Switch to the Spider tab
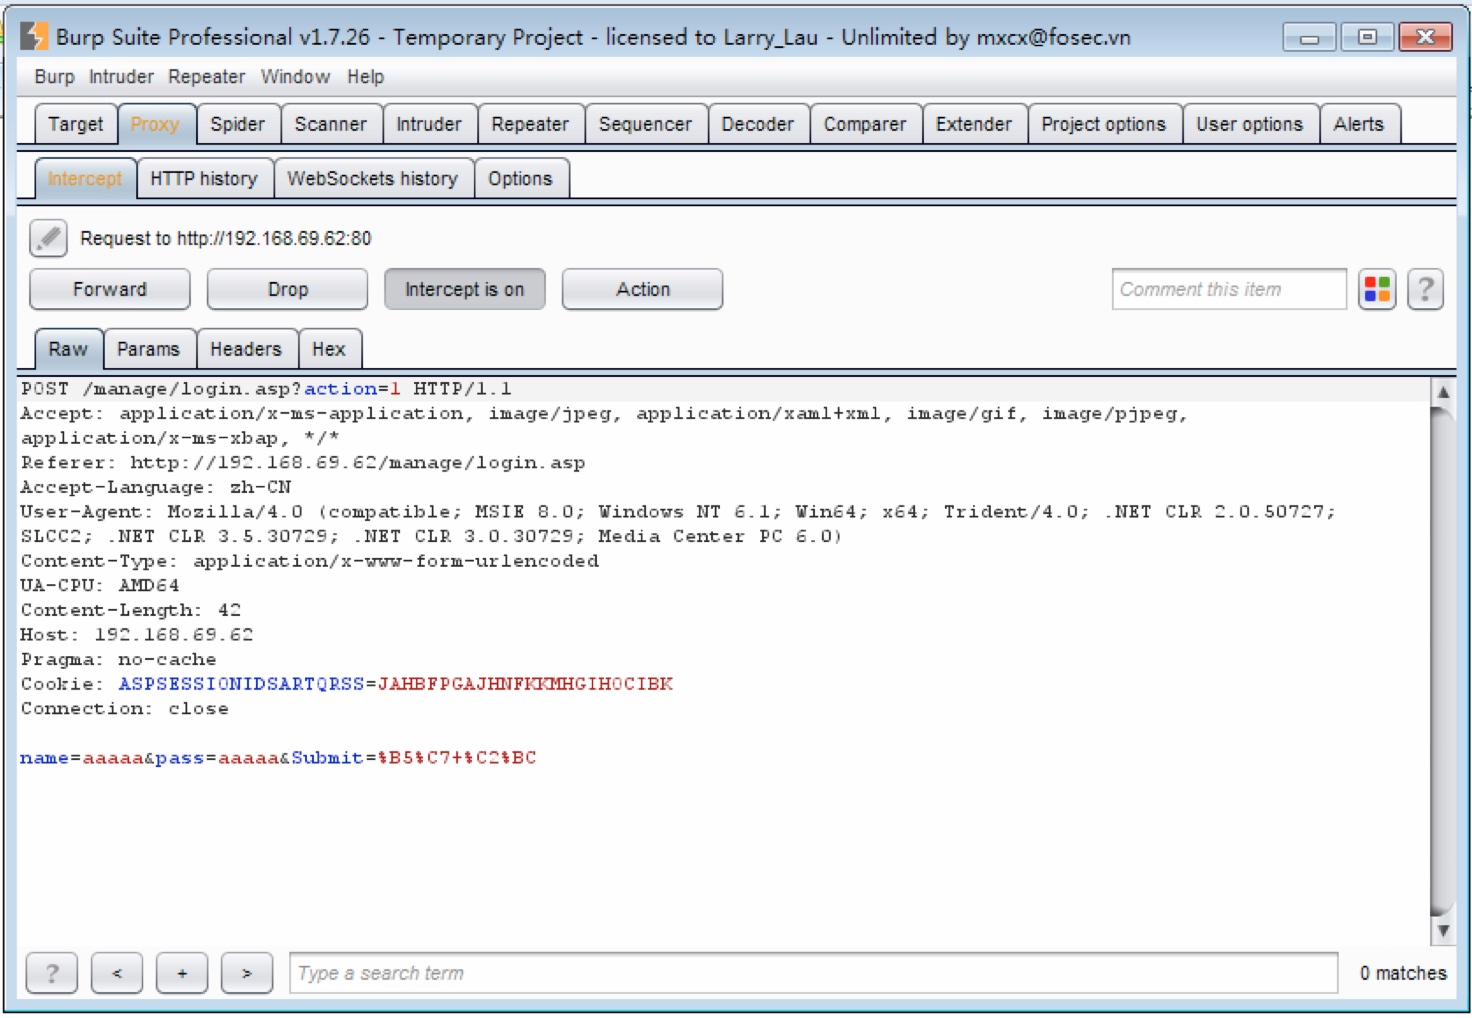This screenshot has height=1018, width=1472. coord(237,124)
